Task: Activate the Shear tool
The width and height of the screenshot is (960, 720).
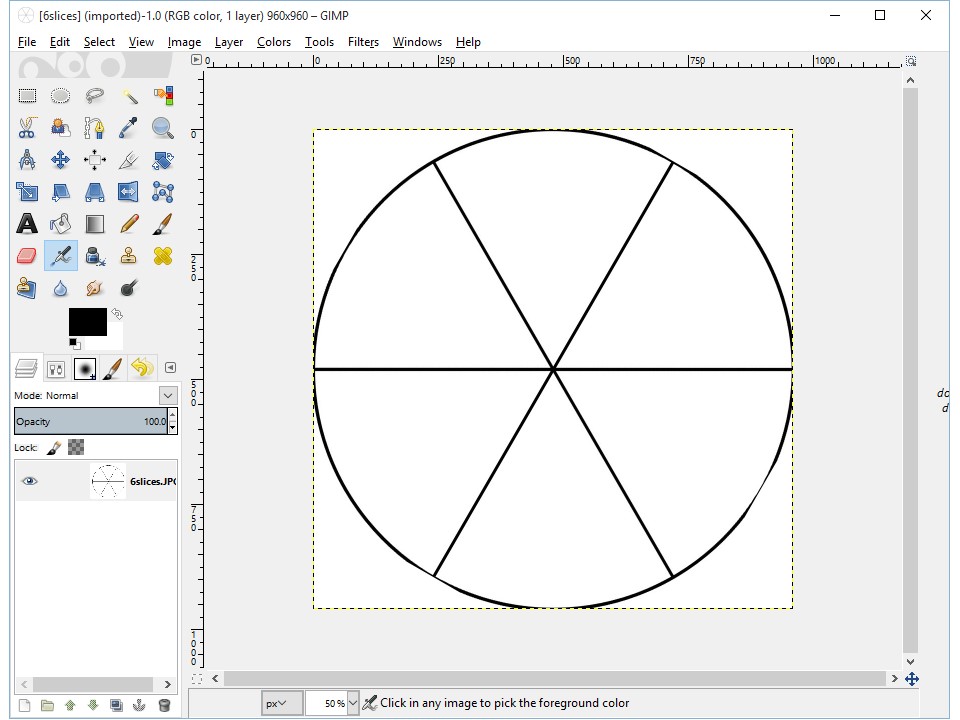Action: (60, 192)
